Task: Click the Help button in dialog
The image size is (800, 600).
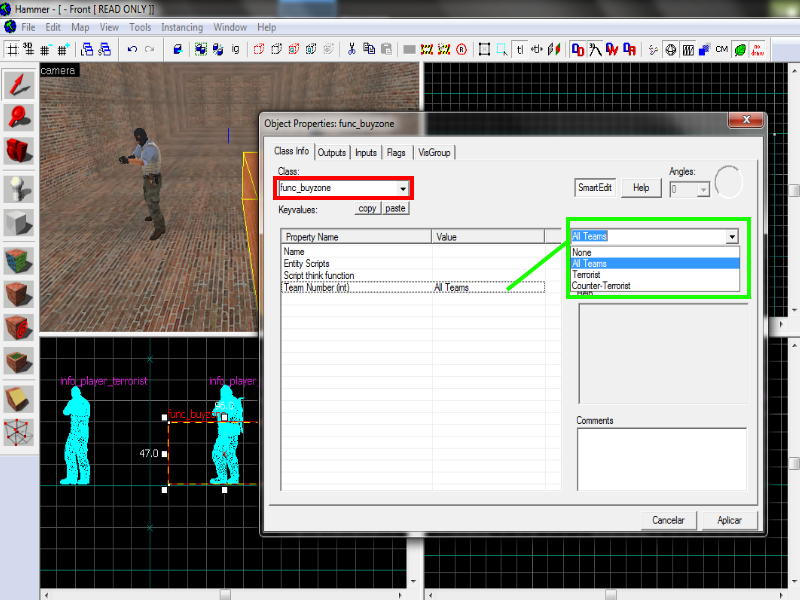Action: click(x=641, y=188)
